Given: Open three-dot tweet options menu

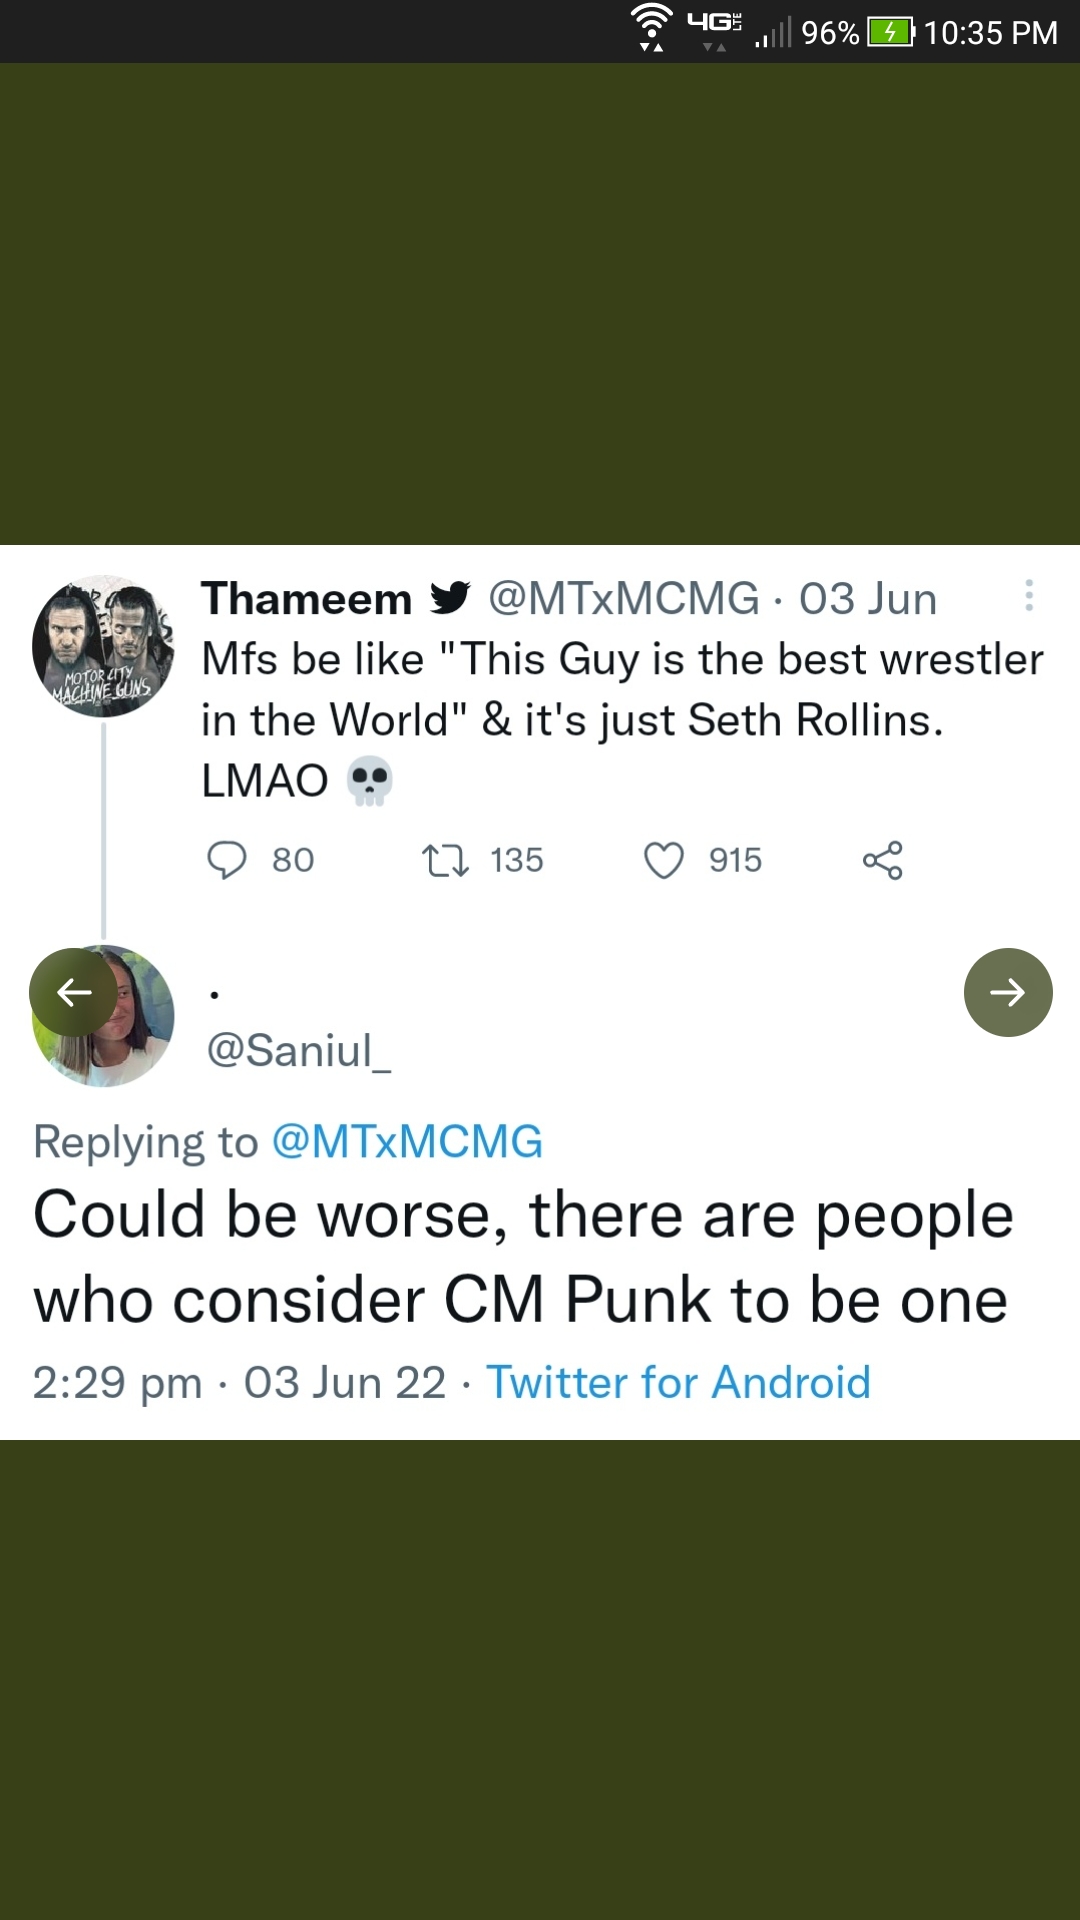Looking at the screenshot, I should [x=1028, y=596].
